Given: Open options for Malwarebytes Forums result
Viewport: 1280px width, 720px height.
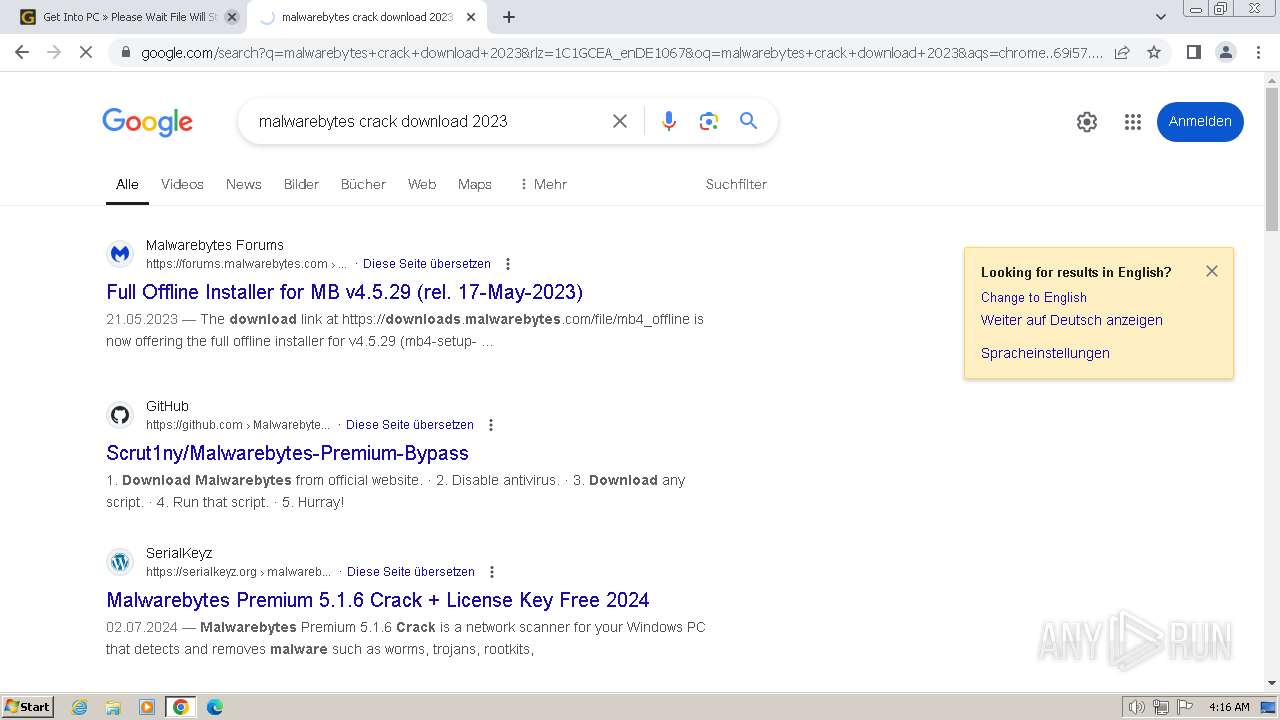Looking at the screenshot, I should (x=508, y=264).
